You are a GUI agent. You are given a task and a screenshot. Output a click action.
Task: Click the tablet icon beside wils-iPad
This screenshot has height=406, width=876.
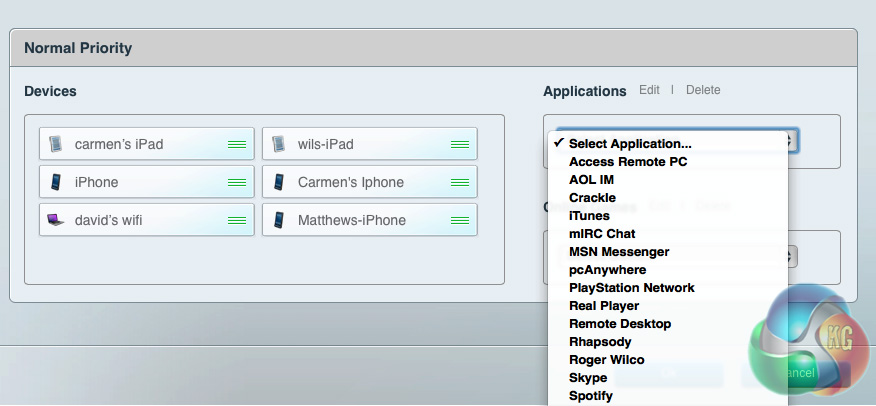tap(279, 144)
